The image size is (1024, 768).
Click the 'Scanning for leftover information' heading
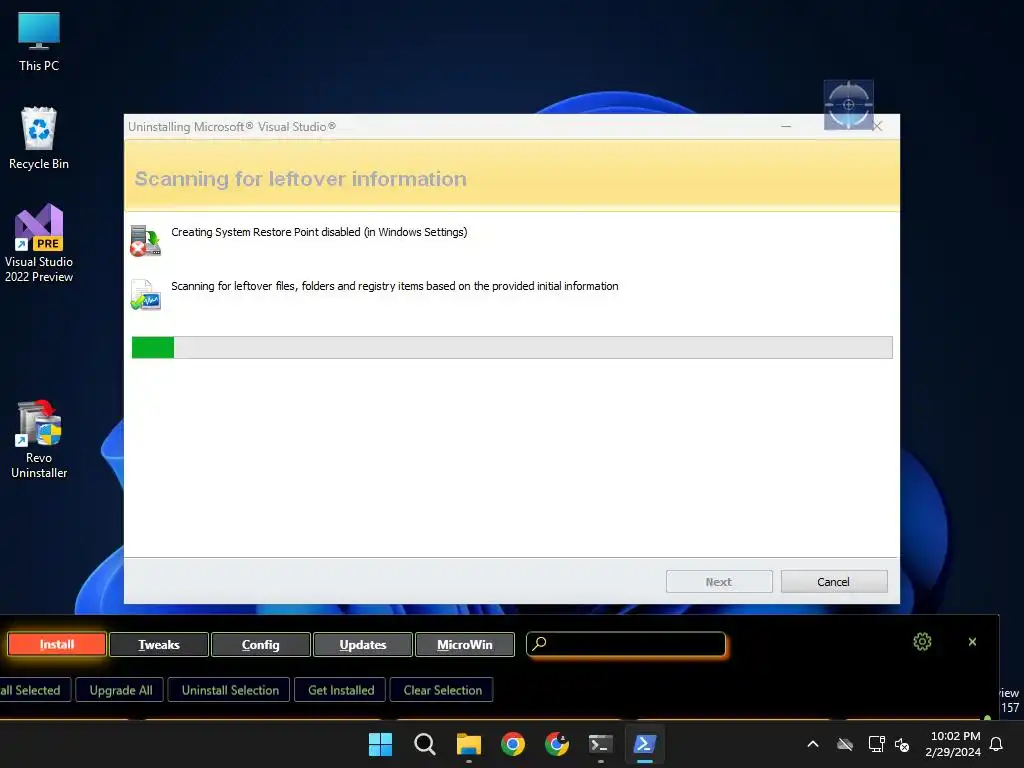(300, 179)
